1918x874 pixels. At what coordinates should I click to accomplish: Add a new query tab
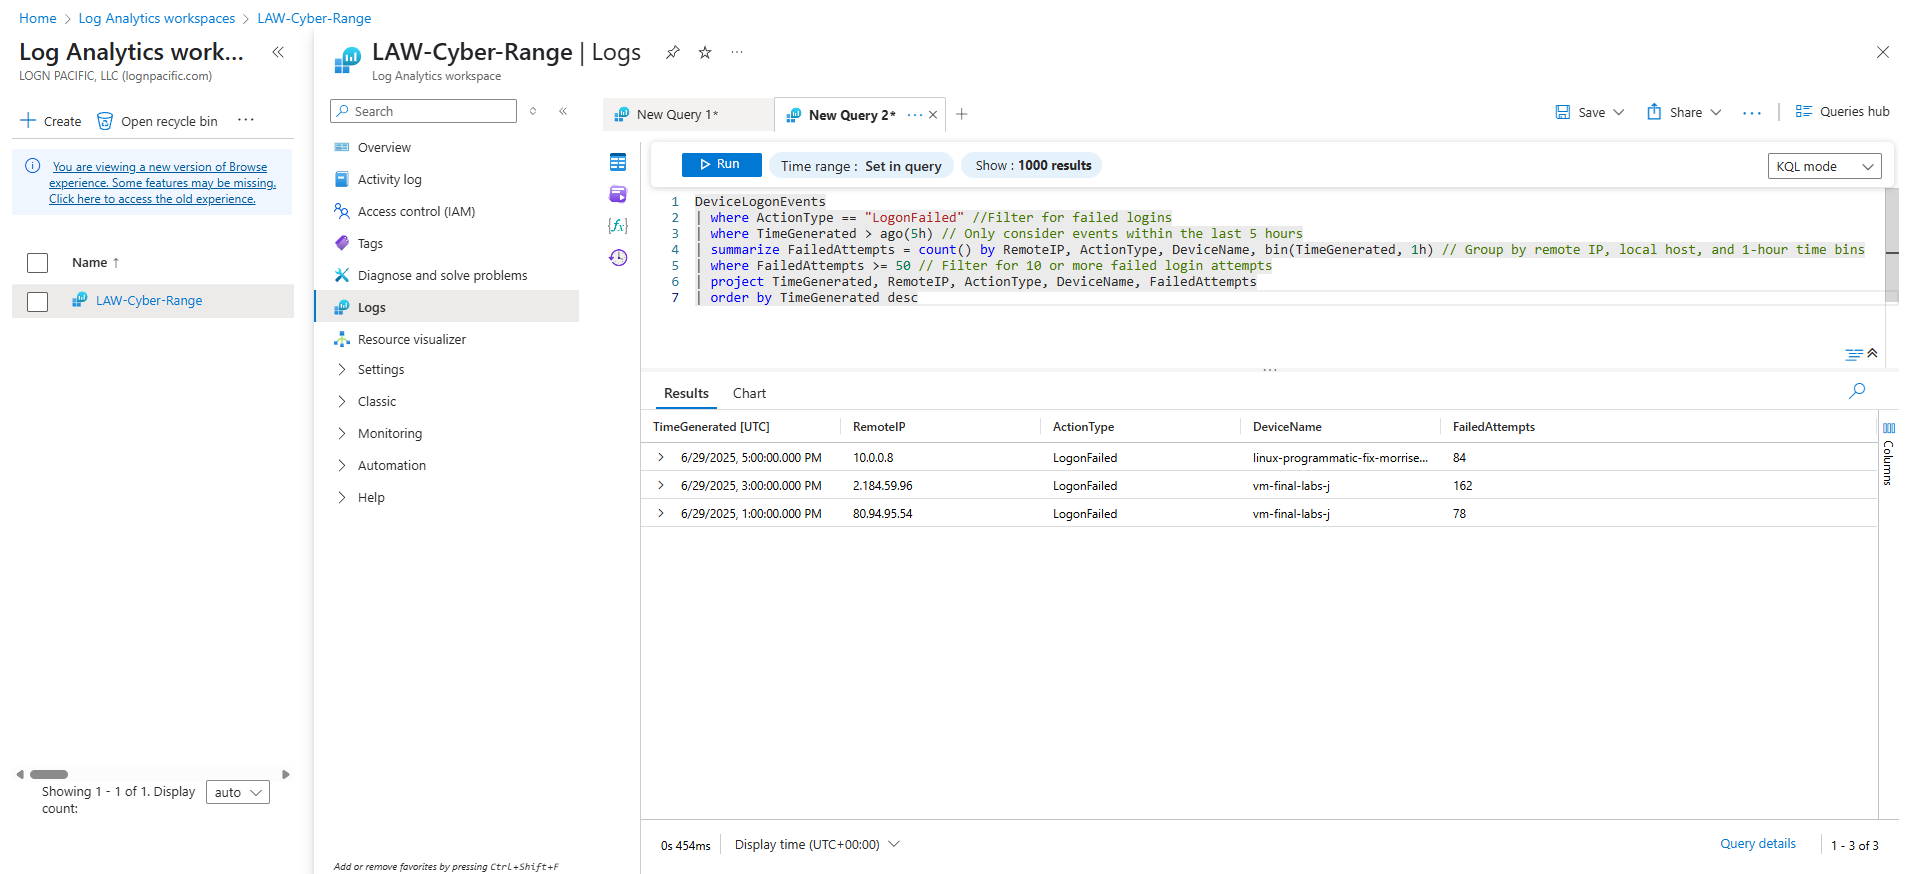961,114
